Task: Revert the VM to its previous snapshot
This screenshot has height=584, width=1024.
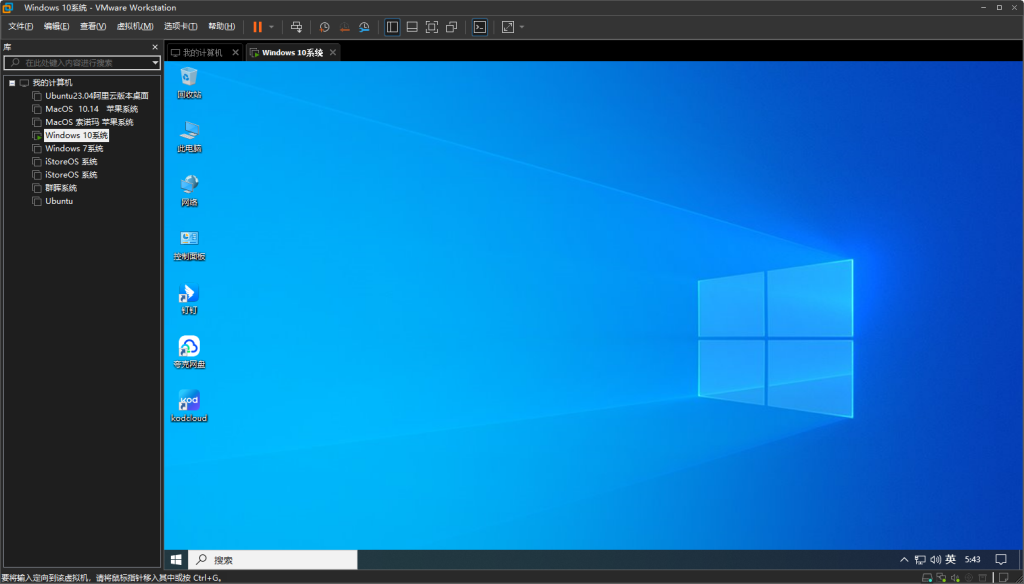Action: click(344, 27)
